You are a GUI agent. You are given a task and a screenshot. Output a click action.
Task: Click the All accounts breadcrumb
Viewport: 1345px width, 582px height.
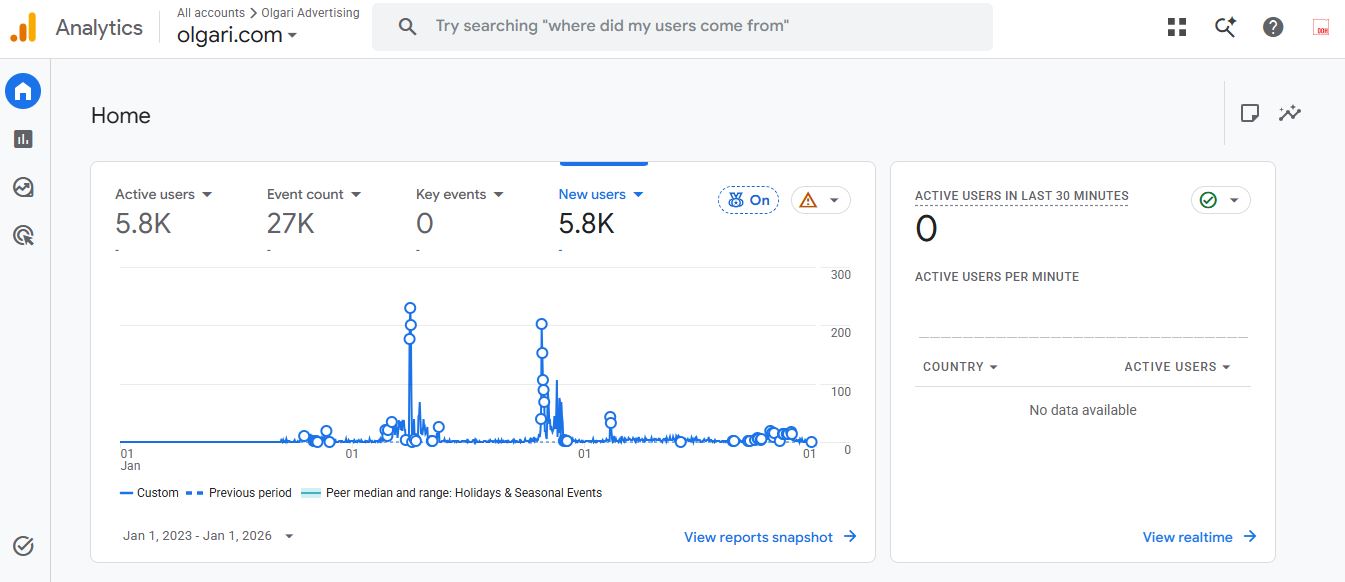[x=211, y=13]
